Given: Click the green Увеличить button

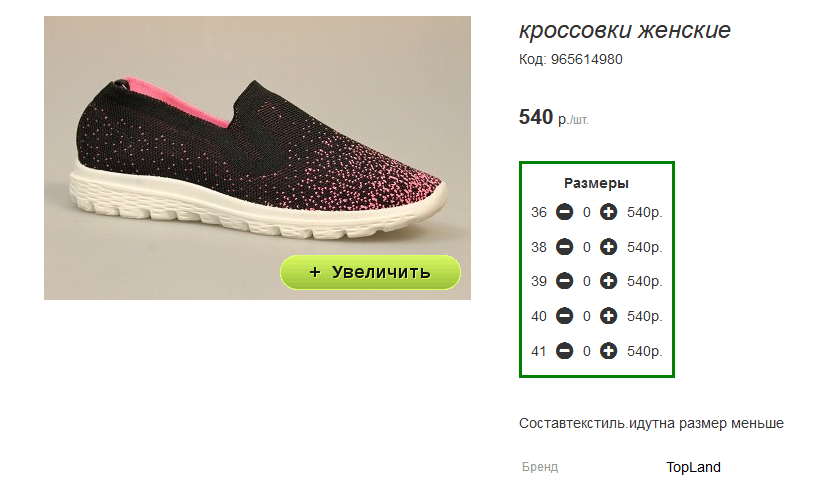Looking at the screenshot, I should [x=370, y=272].
